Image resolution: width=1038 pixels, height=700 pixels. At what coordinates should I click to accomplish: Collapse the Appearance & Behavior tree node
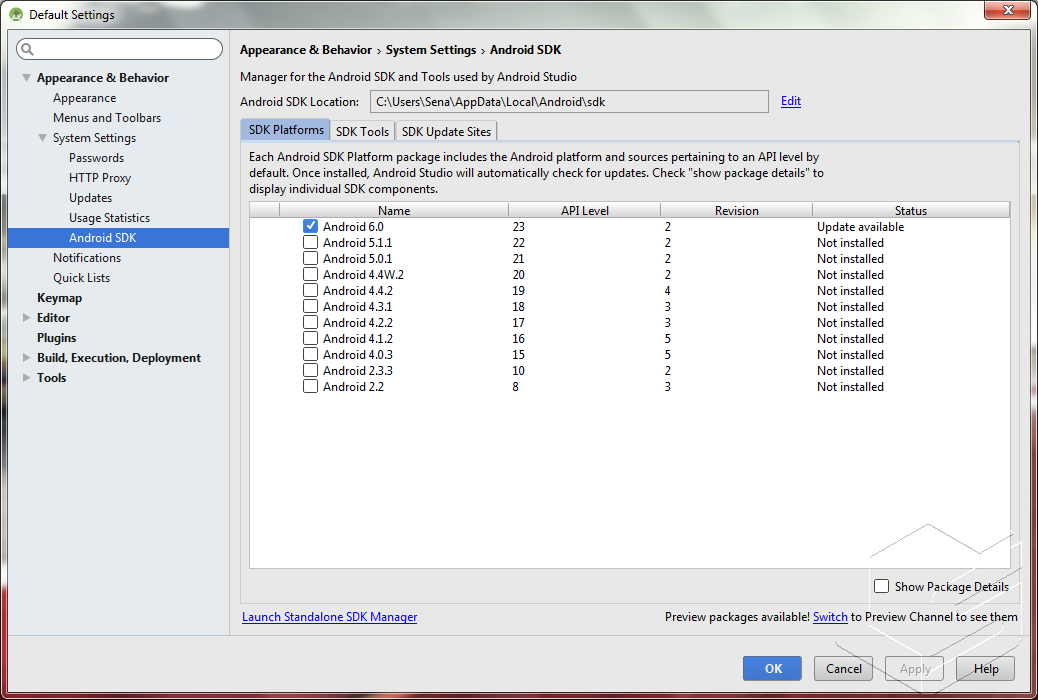tap(26, 77)
